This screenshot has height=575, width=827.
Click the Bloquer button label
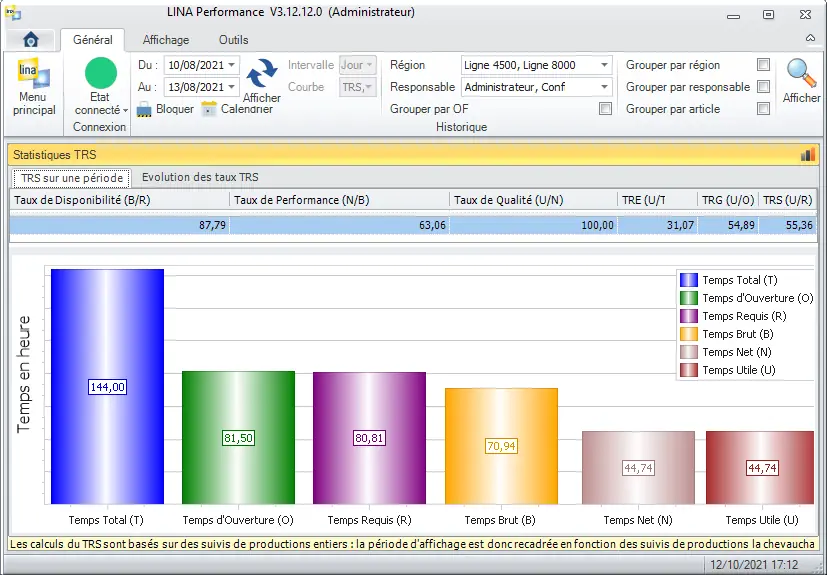175,109
